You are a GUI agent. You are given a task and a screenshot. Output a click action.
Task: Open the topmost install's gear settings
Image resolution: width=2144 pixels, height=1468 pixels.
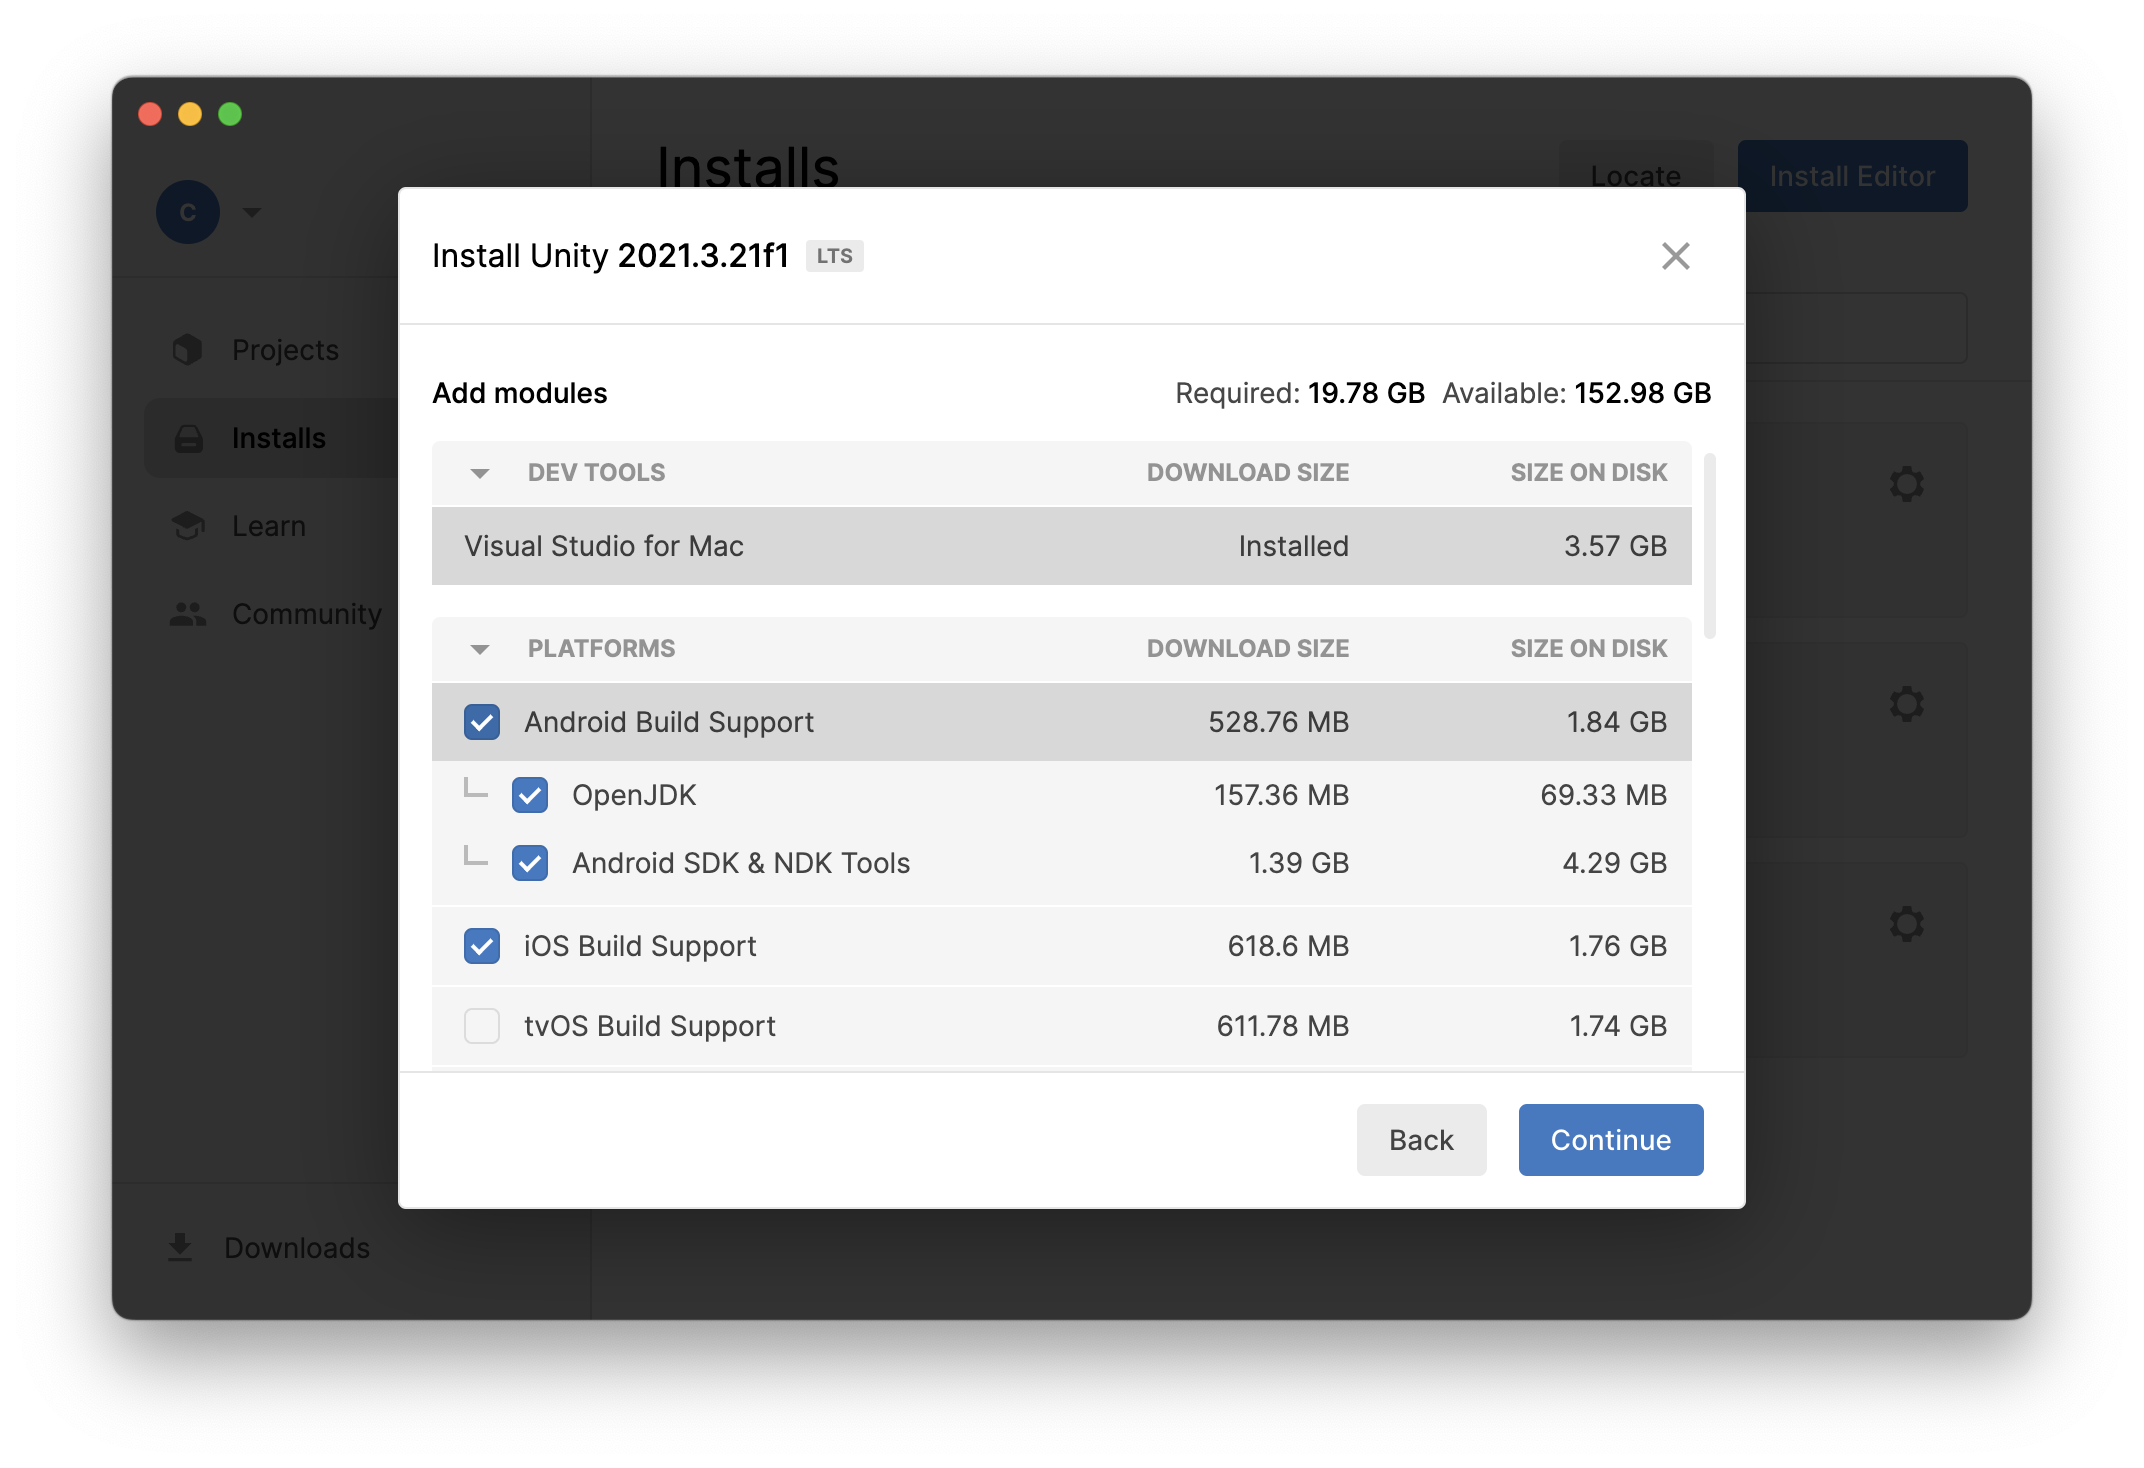click(1906, 484)
